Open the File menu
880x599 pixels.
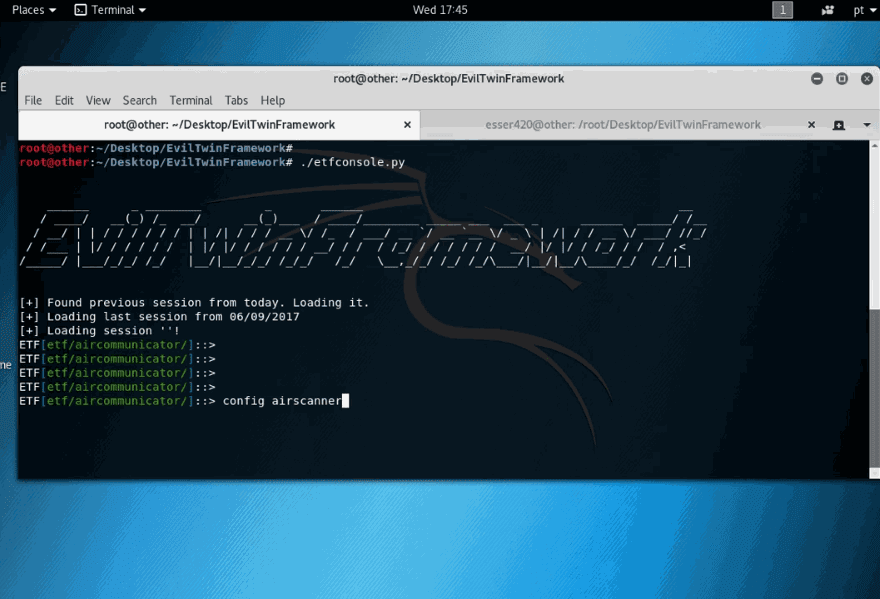[x=33, y=100]
